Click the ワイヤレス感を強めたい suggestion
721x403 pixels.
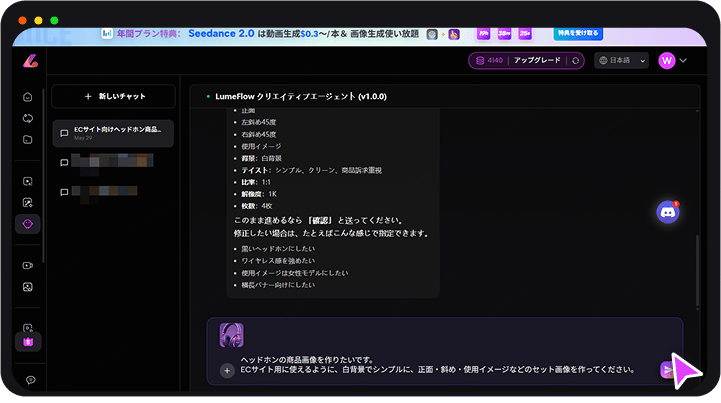click(x=278, y=261)
